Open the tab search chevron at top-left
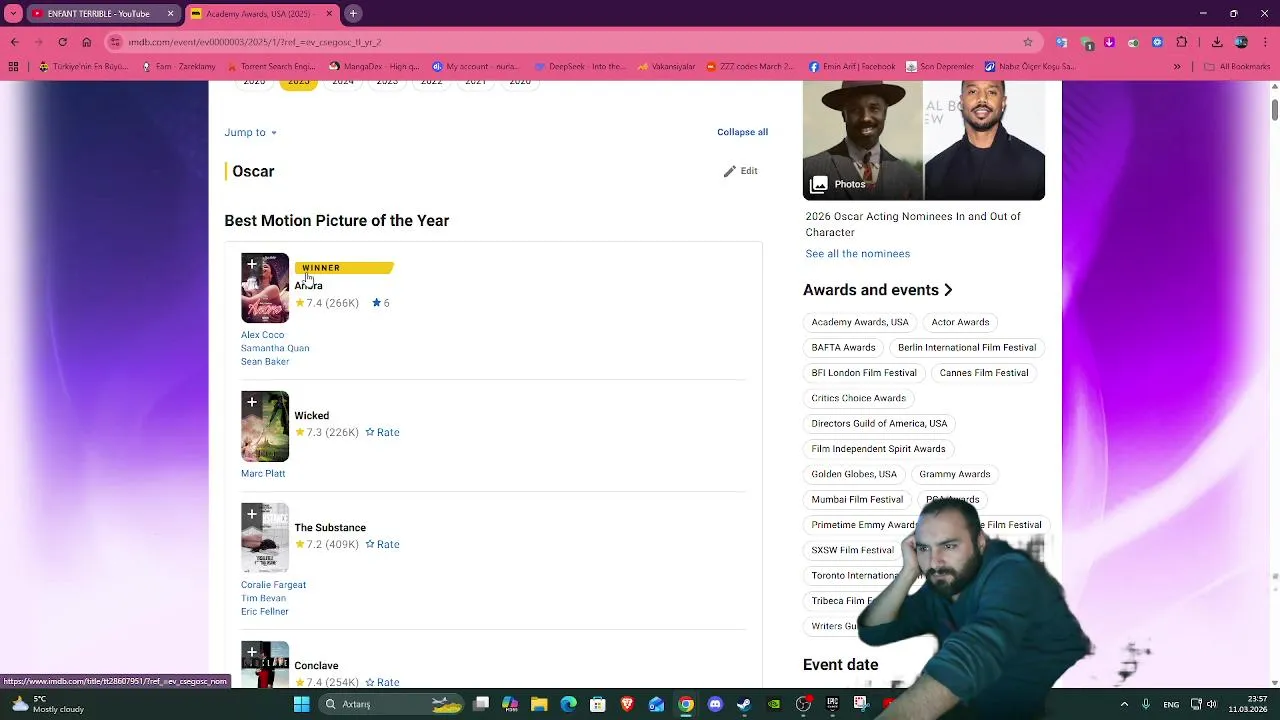Screen dimensions: 1280x720 (x=14, y=14)
